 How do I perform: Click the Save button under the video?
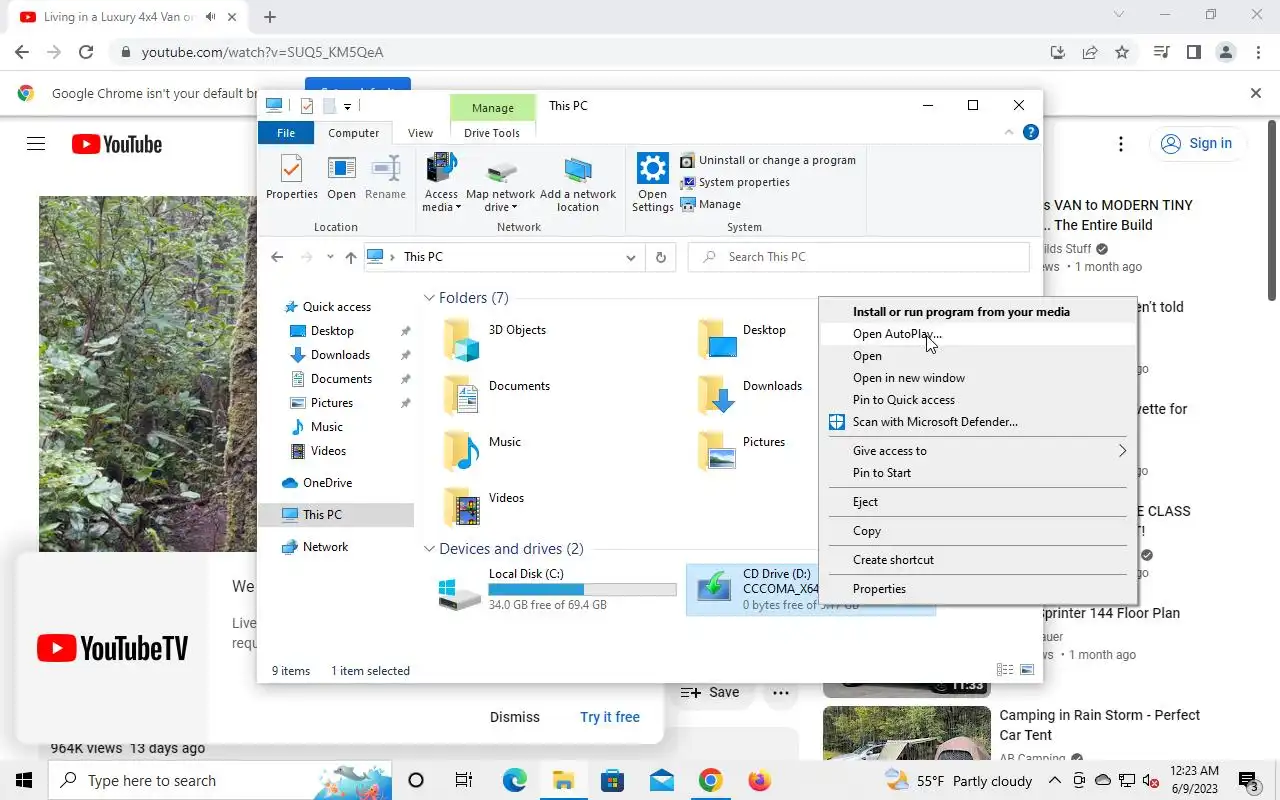[711, 692]
